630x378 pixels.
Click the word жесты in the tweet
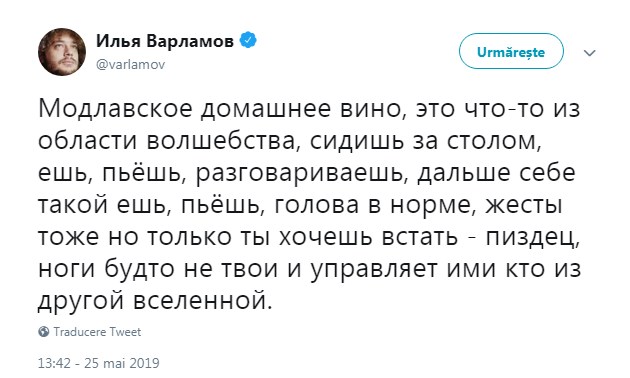pos(524,206)
